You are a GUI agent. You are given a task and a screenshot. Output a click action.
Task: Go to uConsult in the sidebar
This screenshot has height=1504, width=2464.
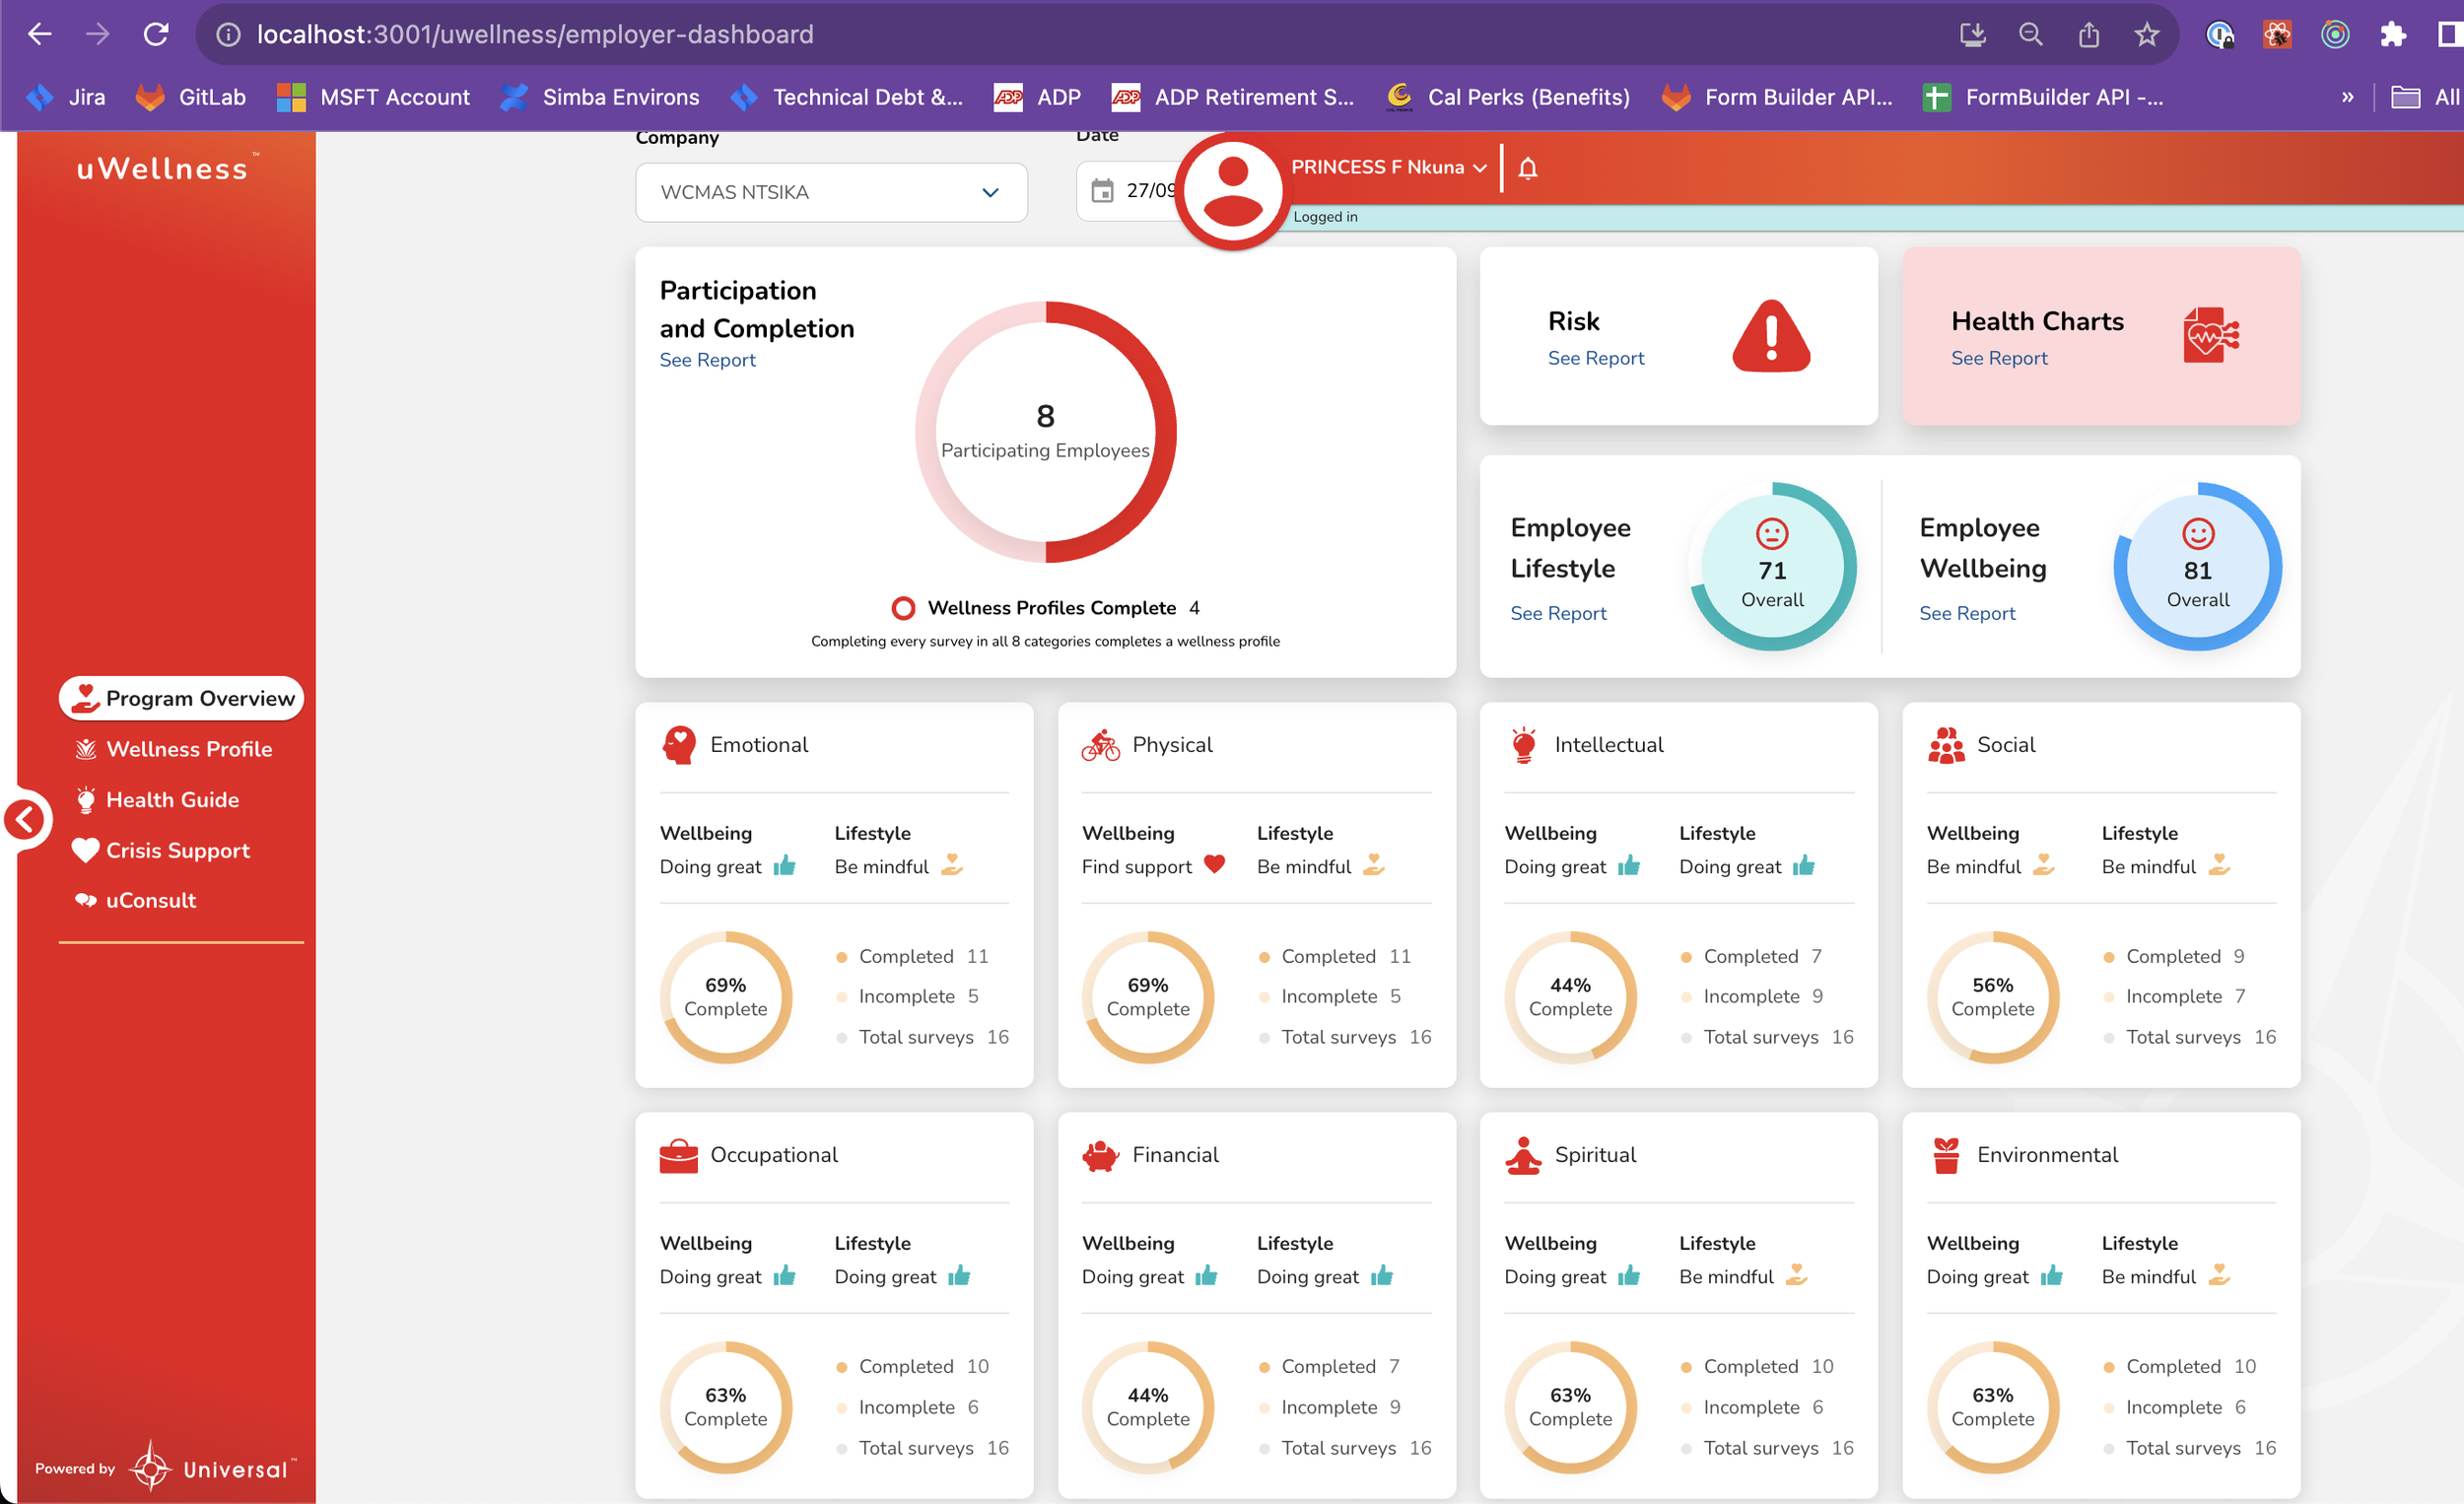click(x=150, y=900)
